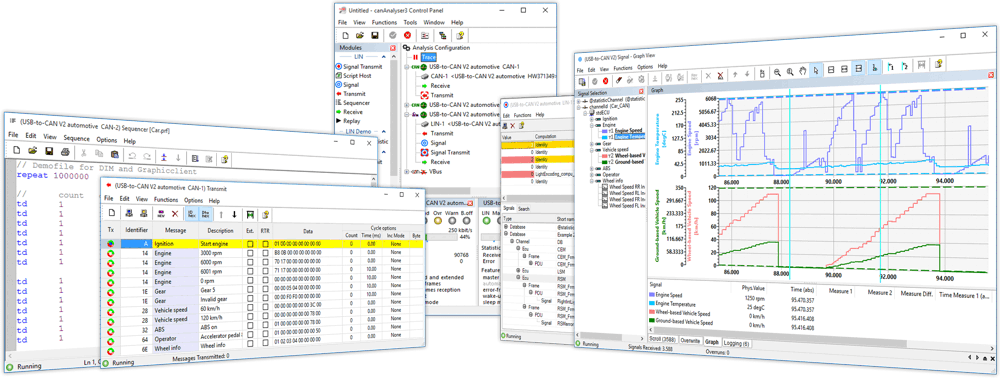Open Sequence menu in Sequencer window
The image size is (1000, 378).
pyautogui.click(x=77, y=138)
